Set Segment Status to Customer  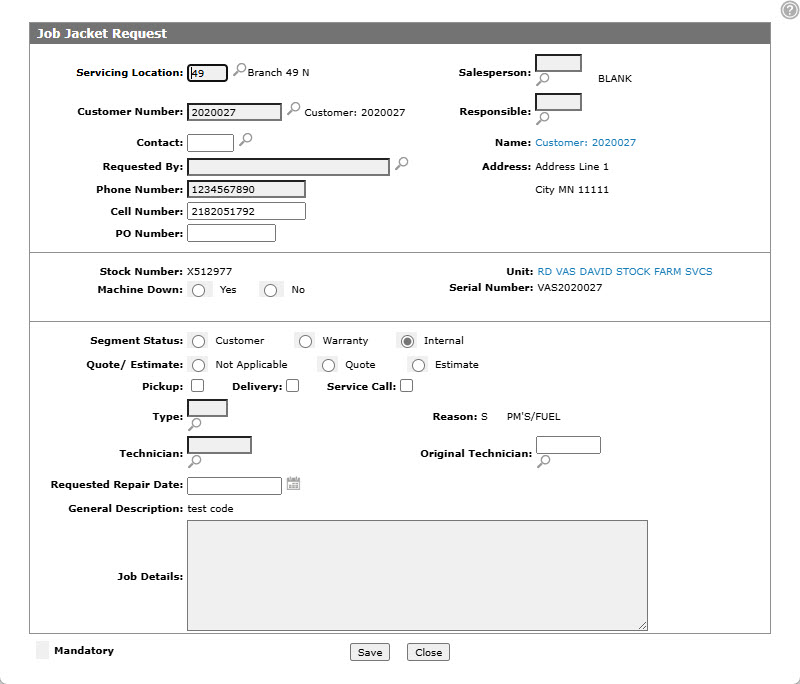pyautogui.click(x=198, y=341)
